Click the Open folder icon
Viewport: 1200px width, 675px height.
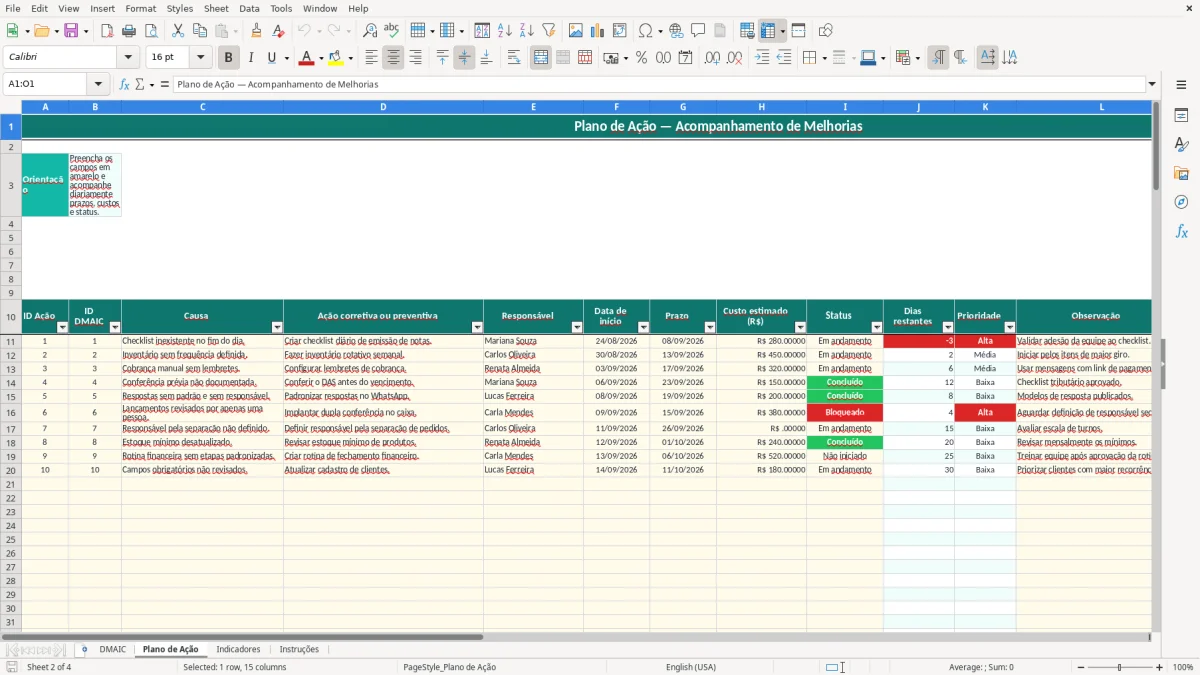(x=43, y=31)
